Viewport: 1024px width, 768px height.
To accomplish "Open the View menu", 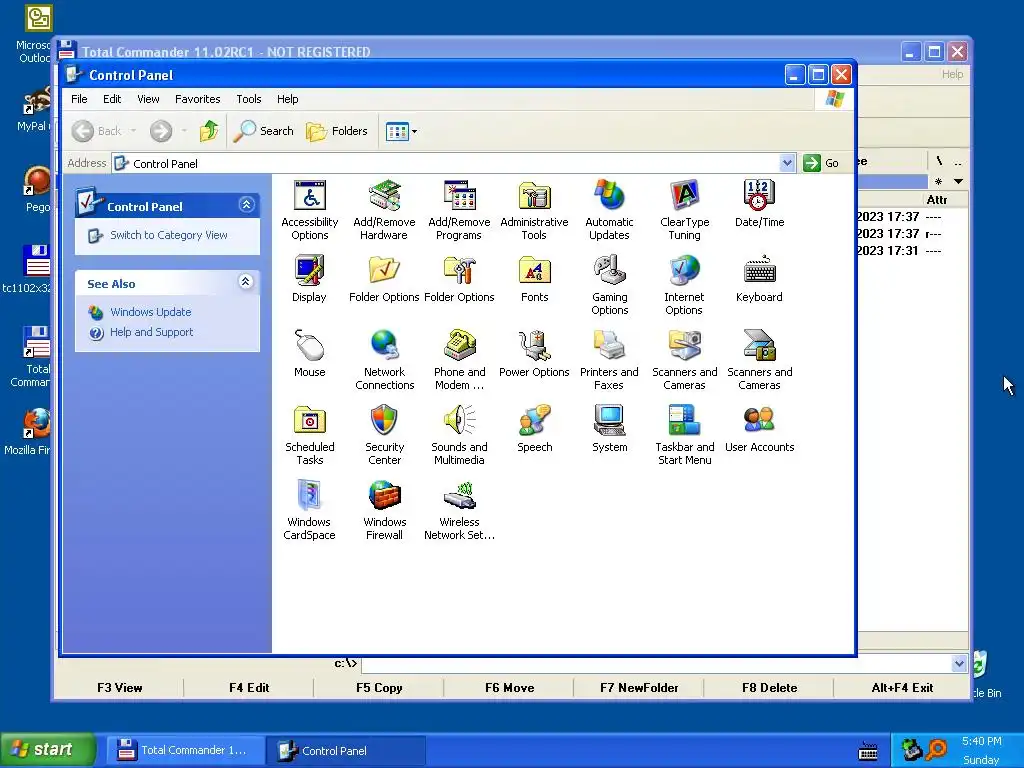I will [x=148, y=99].
